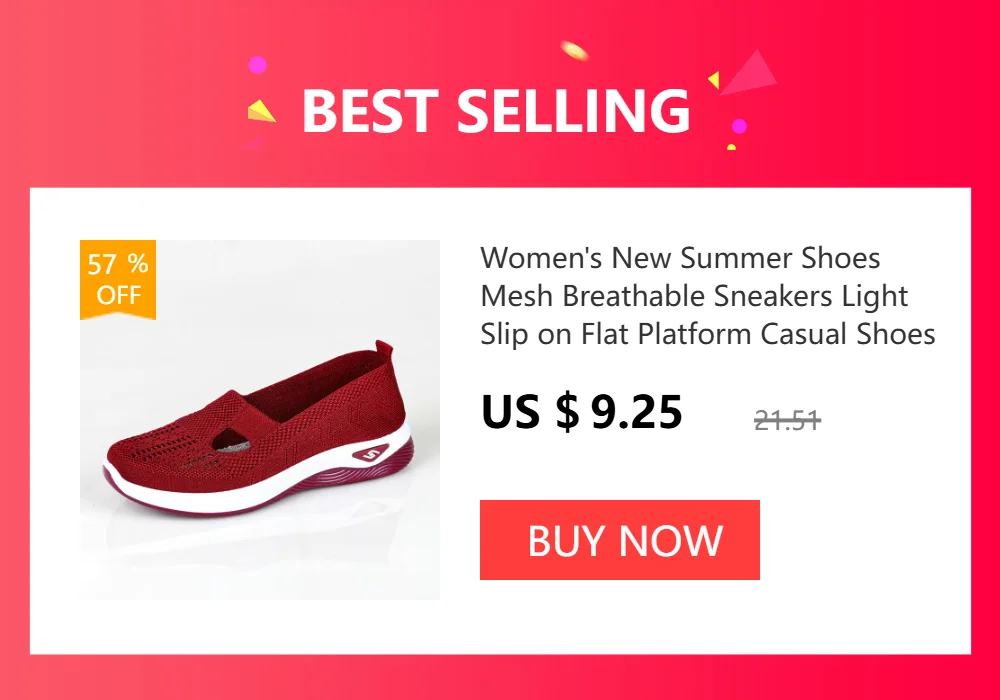Image resolution: width=1000 pixels, height=700 pixels.
Task: Click the 57% OFF orange discount badge
Action: click(x=118, y=279)
